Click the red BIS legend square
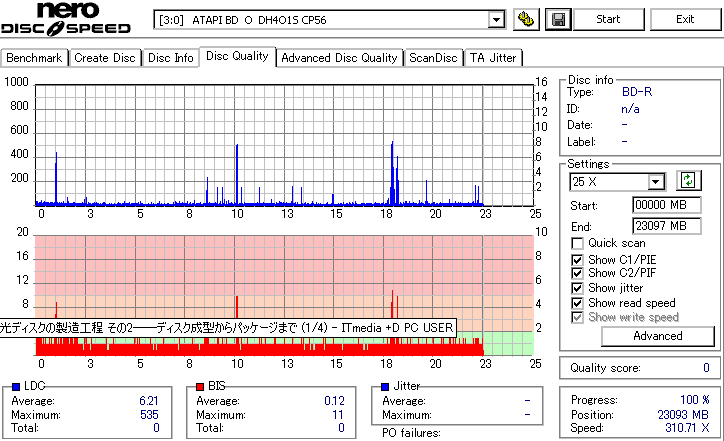Image resolution: width=724 pixels, height=441 pixels. 200,387
